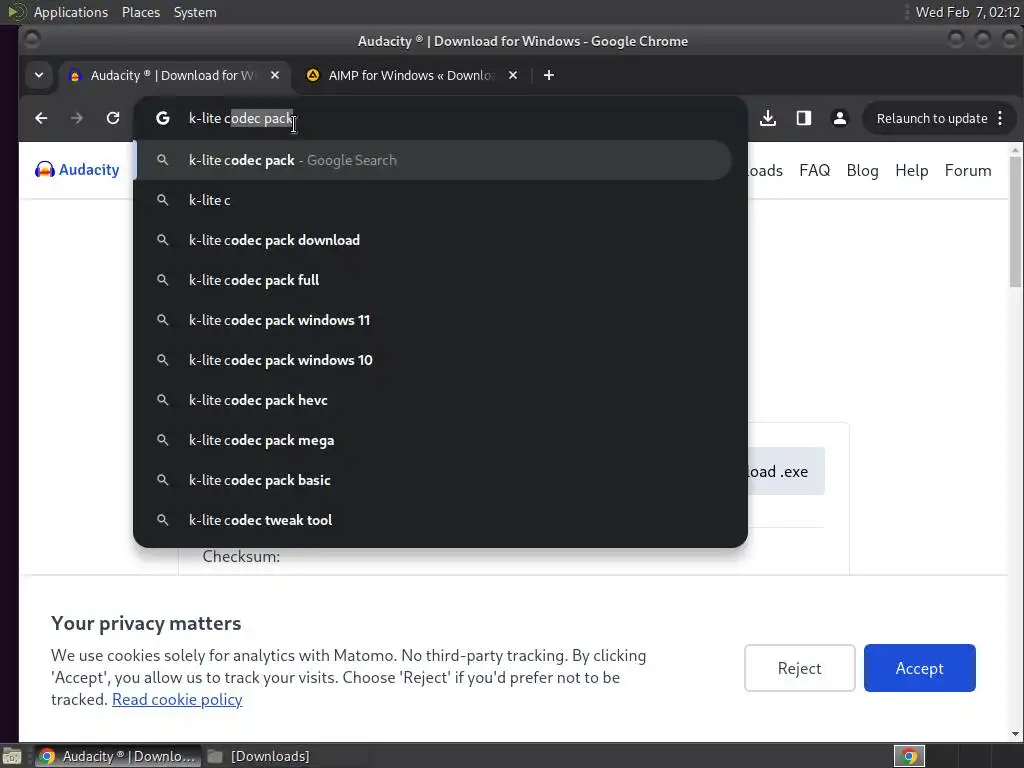Open the FAQ page link
This screenshot has width=1024, height=768.
point(814,170)
